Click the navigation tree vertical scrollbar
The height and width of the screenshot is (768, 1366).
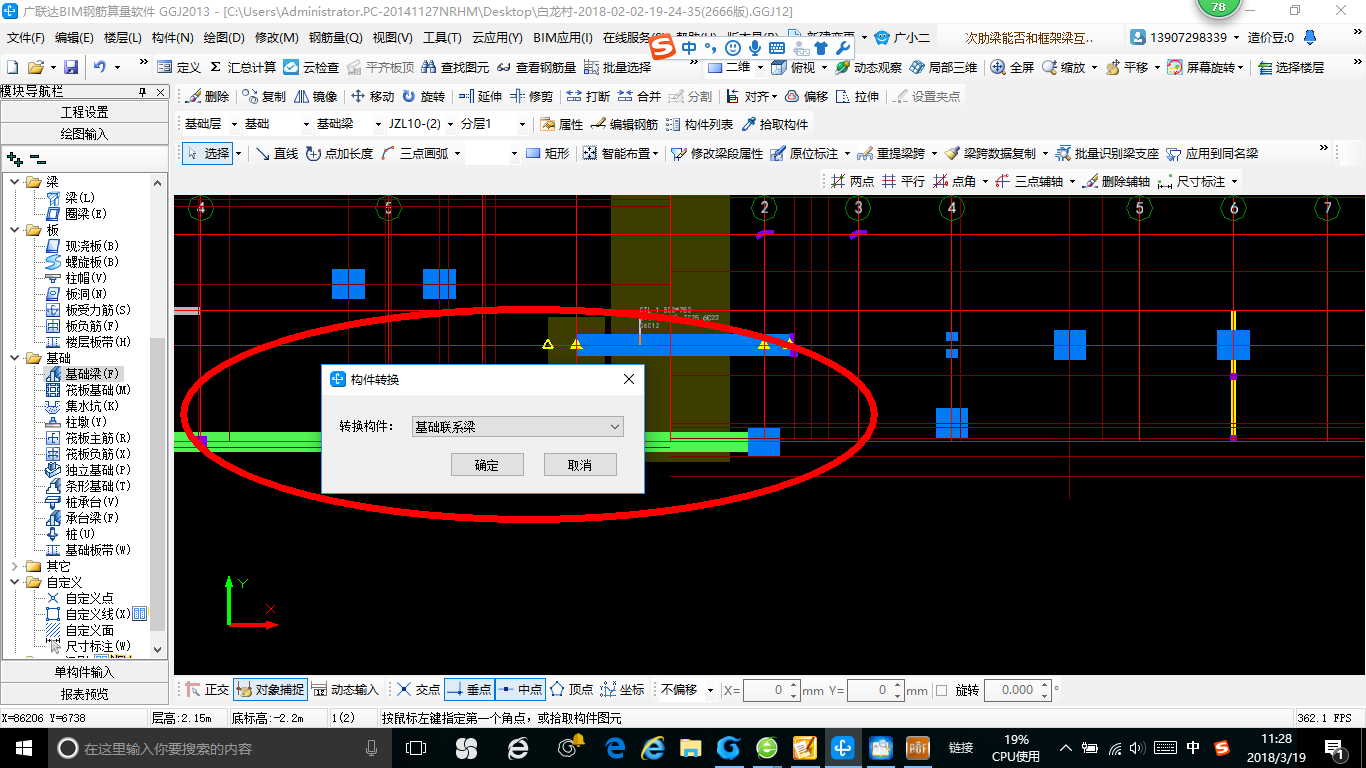[x=158, y=415]
